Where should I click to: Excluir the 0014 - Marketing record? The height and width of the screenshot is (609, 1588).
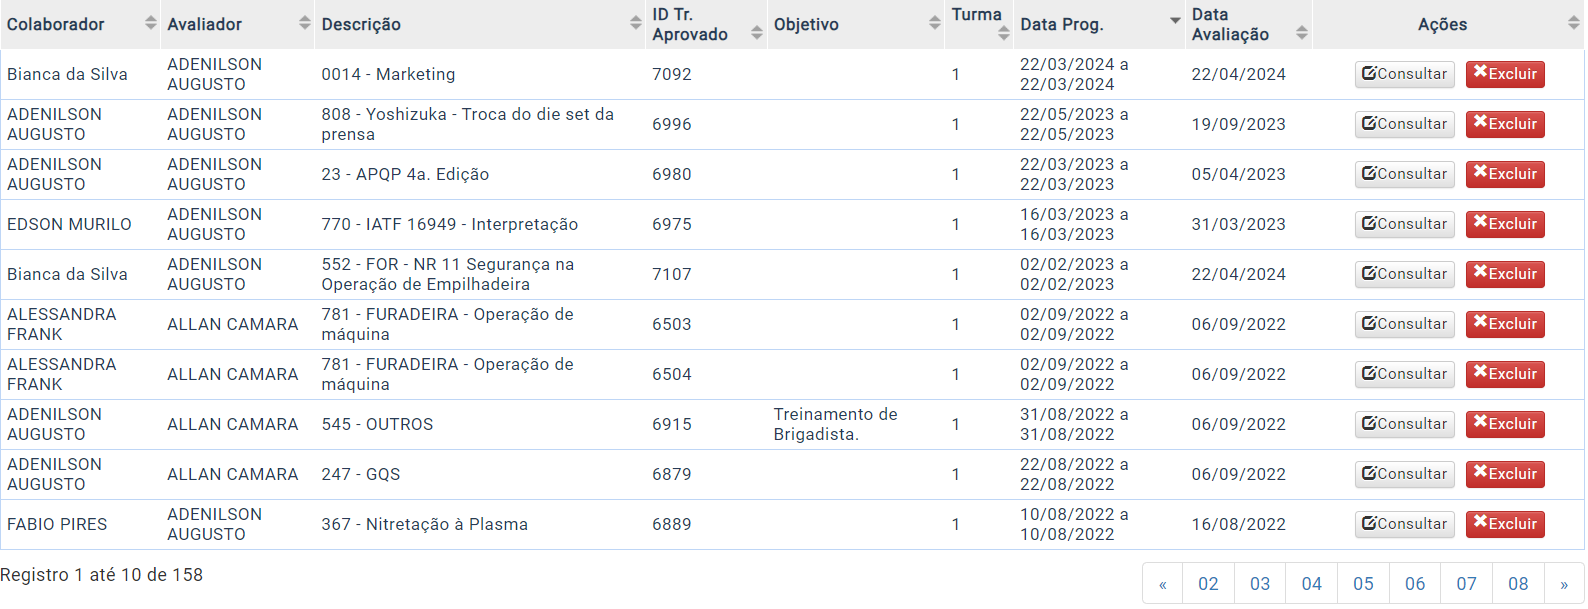[x=1505, y=74]
